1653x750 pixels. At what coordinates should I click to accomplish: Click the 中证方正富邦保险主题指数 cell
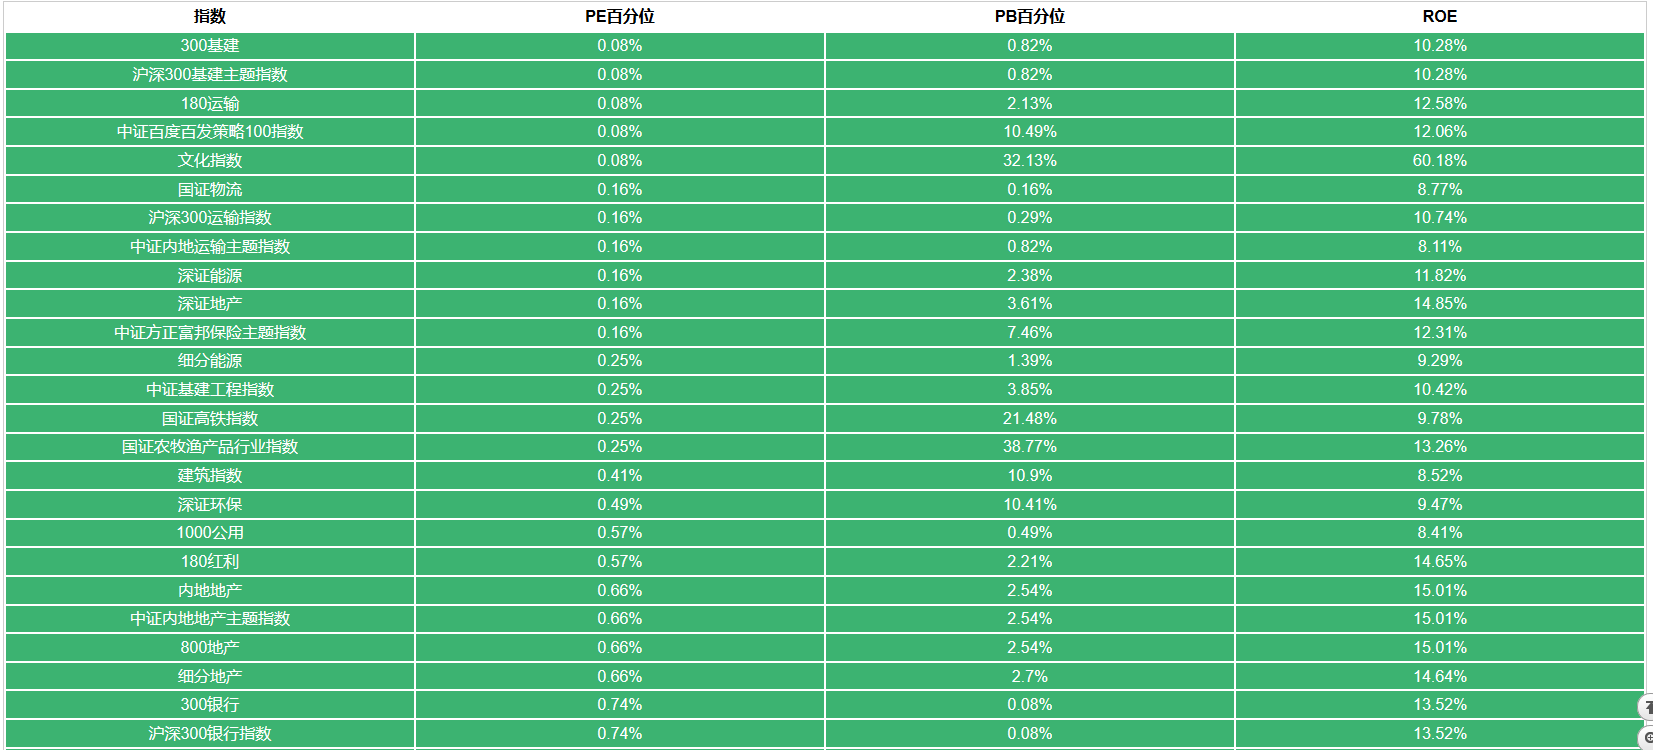click(x=210, y=333)
